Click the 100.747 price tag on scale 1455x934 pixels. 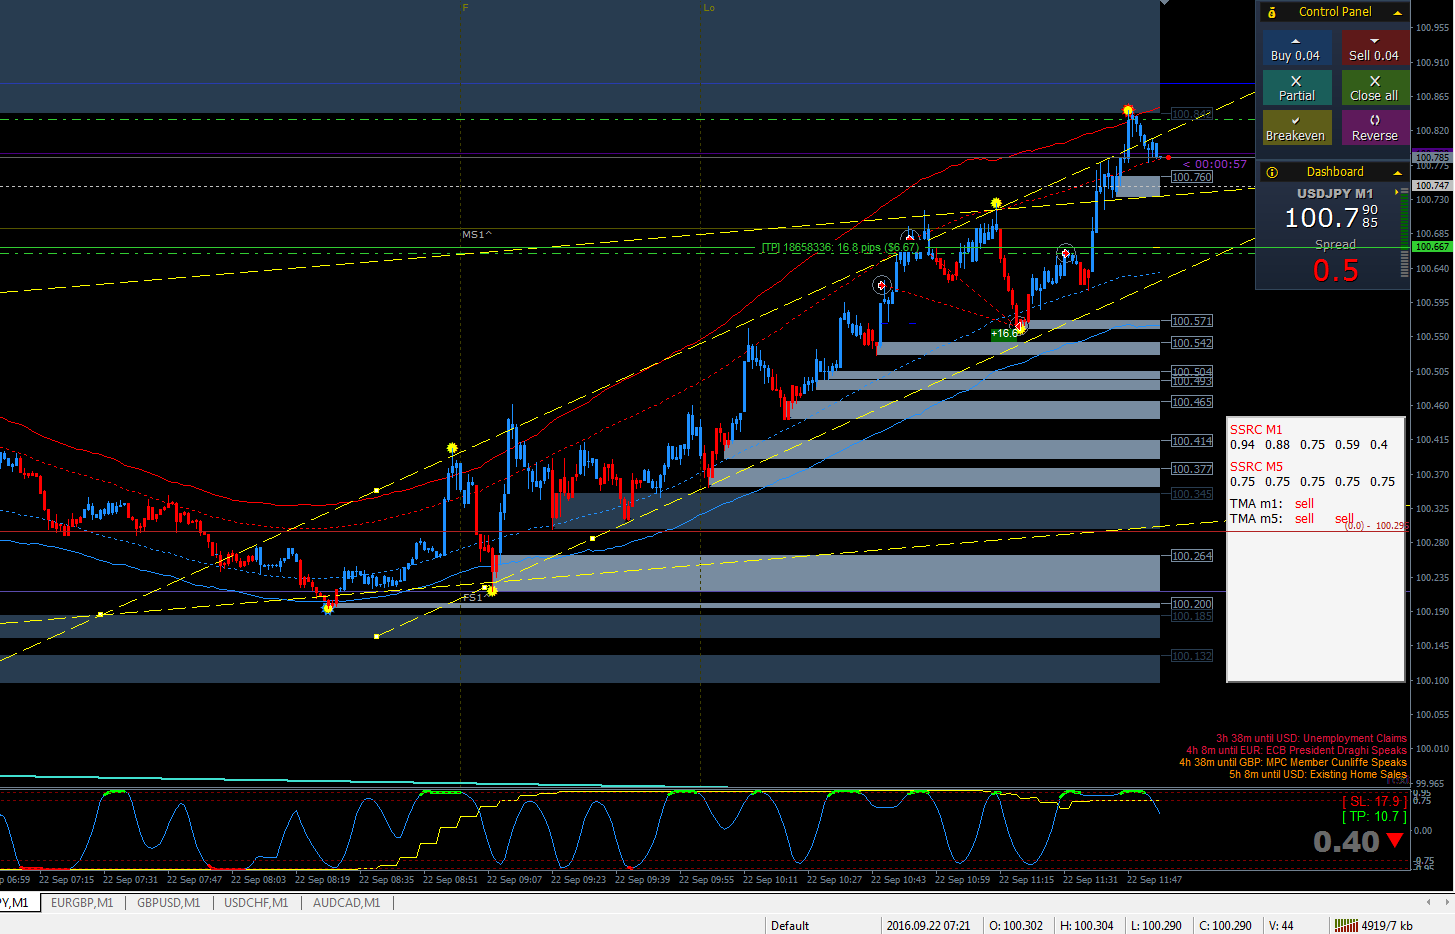click(1432, 185)
